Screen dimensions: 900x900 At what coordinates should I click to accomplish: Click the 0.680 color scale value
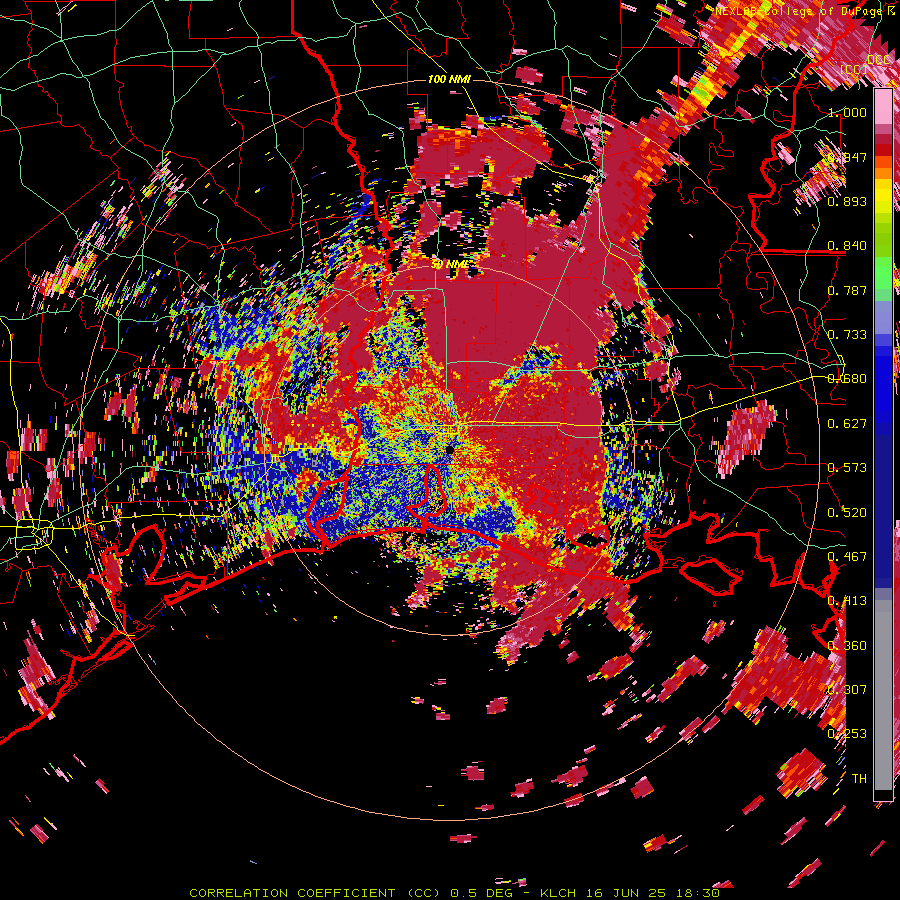pyautogui.click(x=847, y=379)
